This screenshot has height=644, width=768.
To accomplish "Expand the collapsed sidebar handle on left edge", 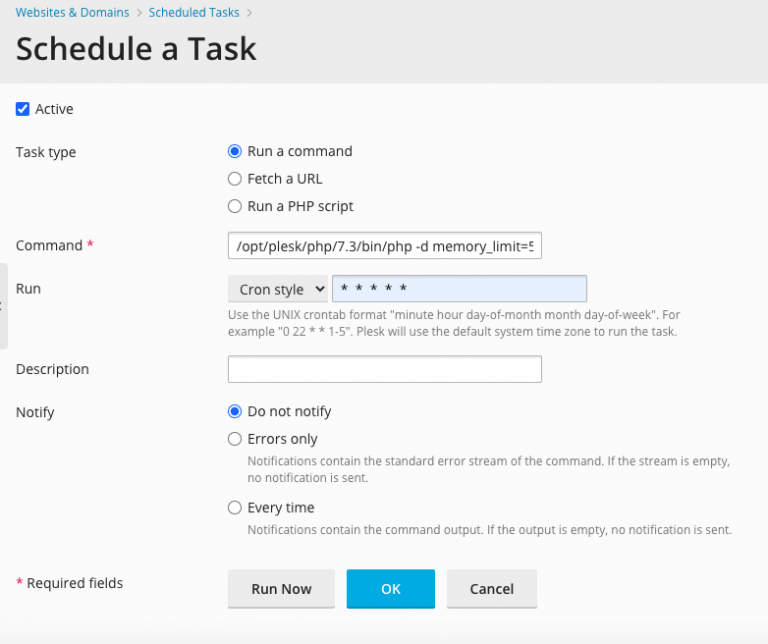I will coord(3,306).
